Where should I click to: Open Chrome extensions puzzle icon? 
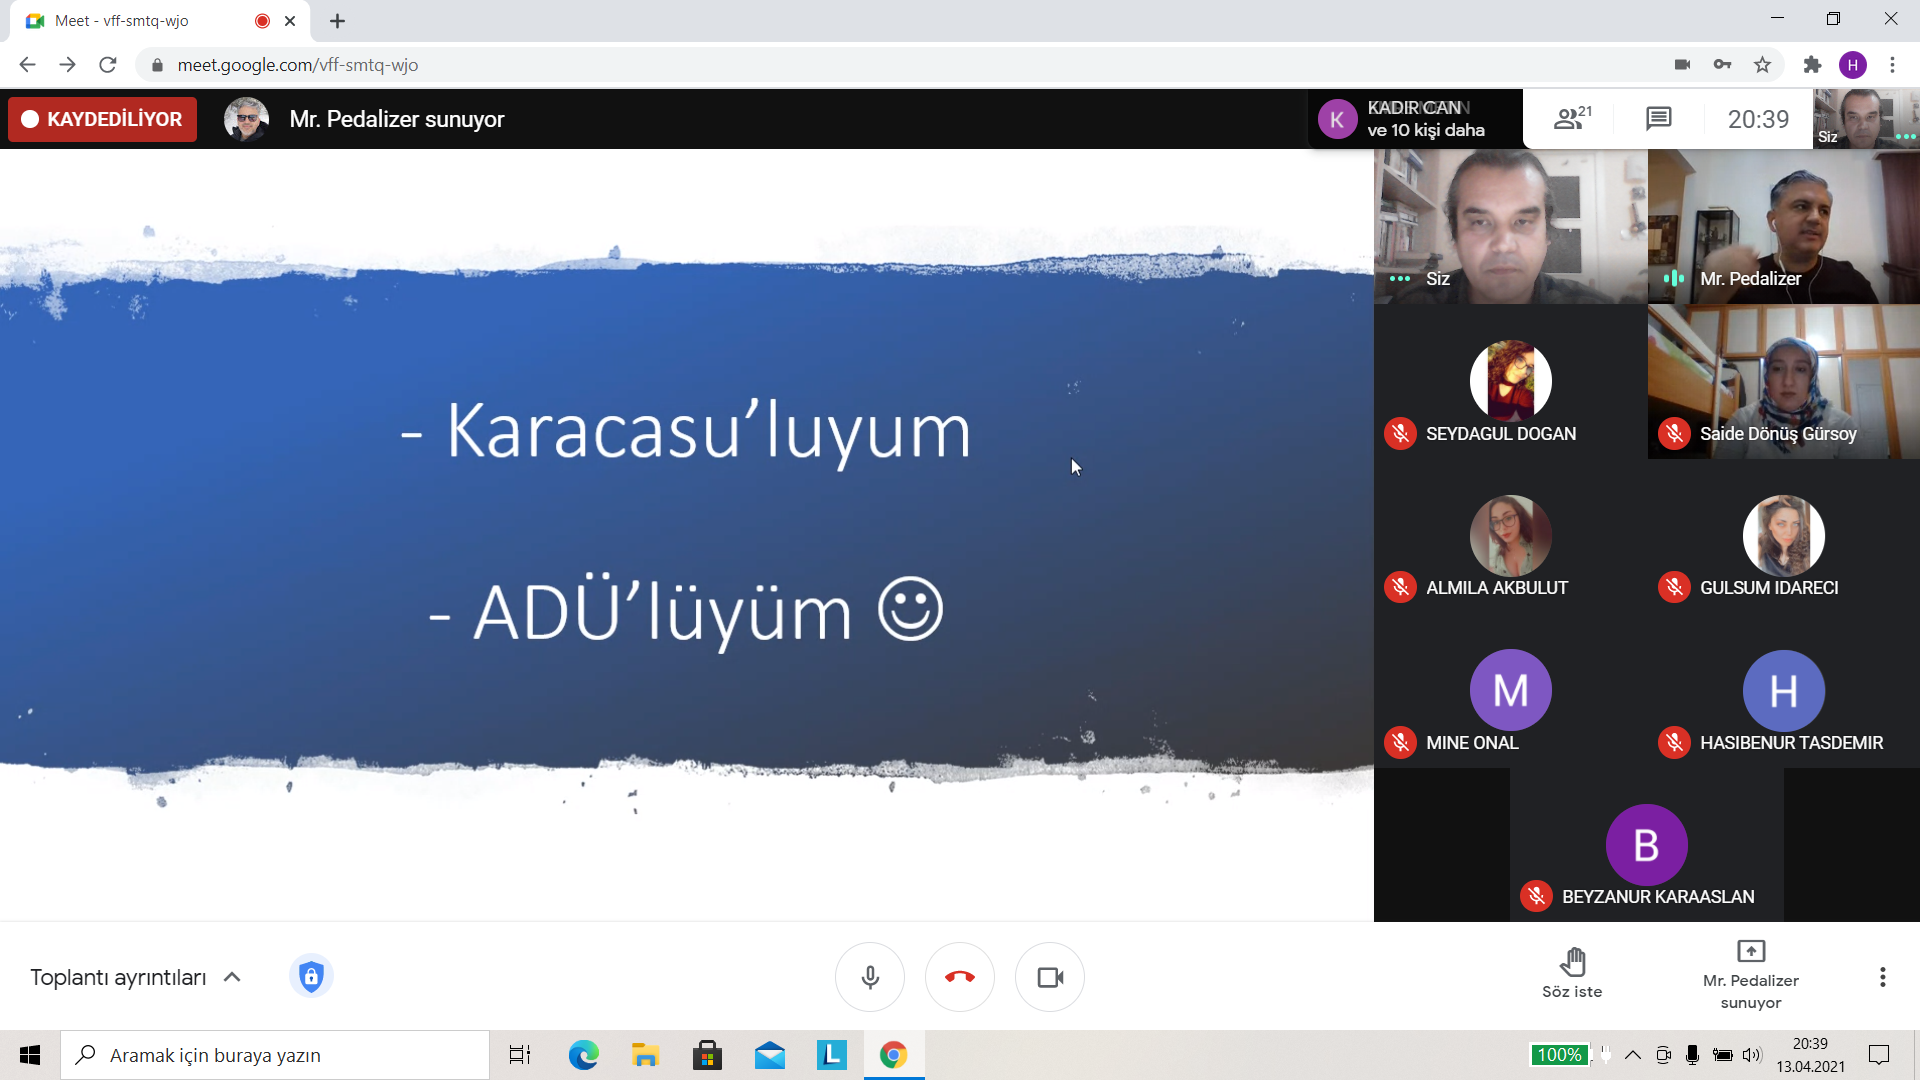click(x=1812, y=65)
